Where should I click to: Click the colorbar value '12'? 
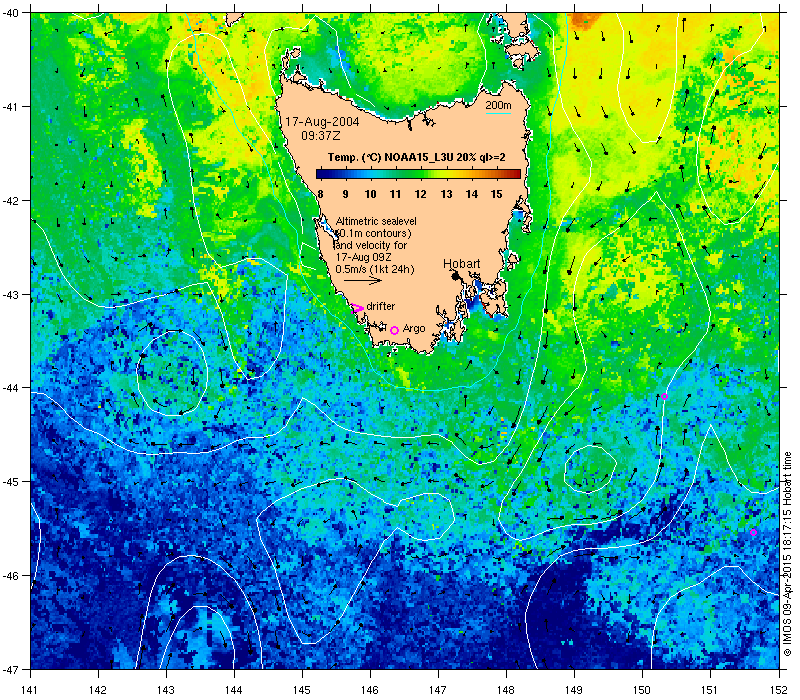(x=420, y=194)
